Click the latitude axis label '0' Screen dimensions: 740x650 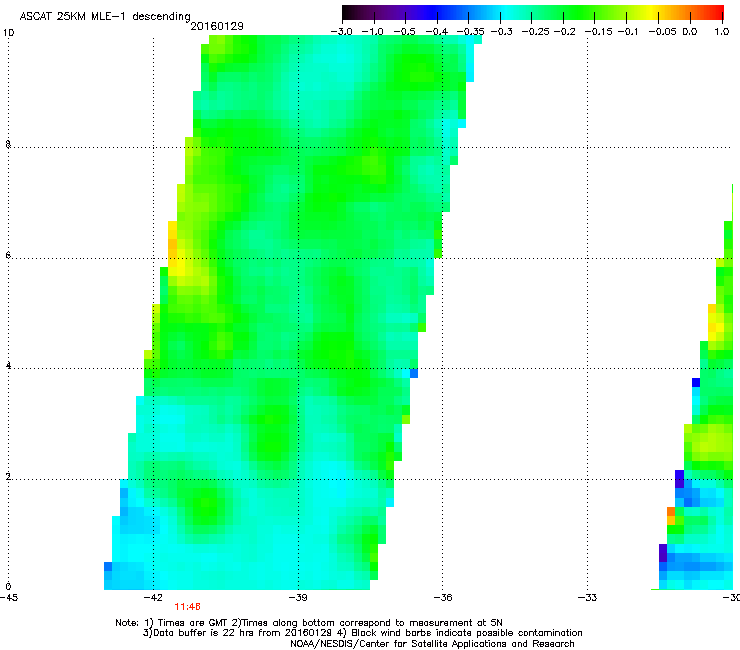tap(8, 587)
